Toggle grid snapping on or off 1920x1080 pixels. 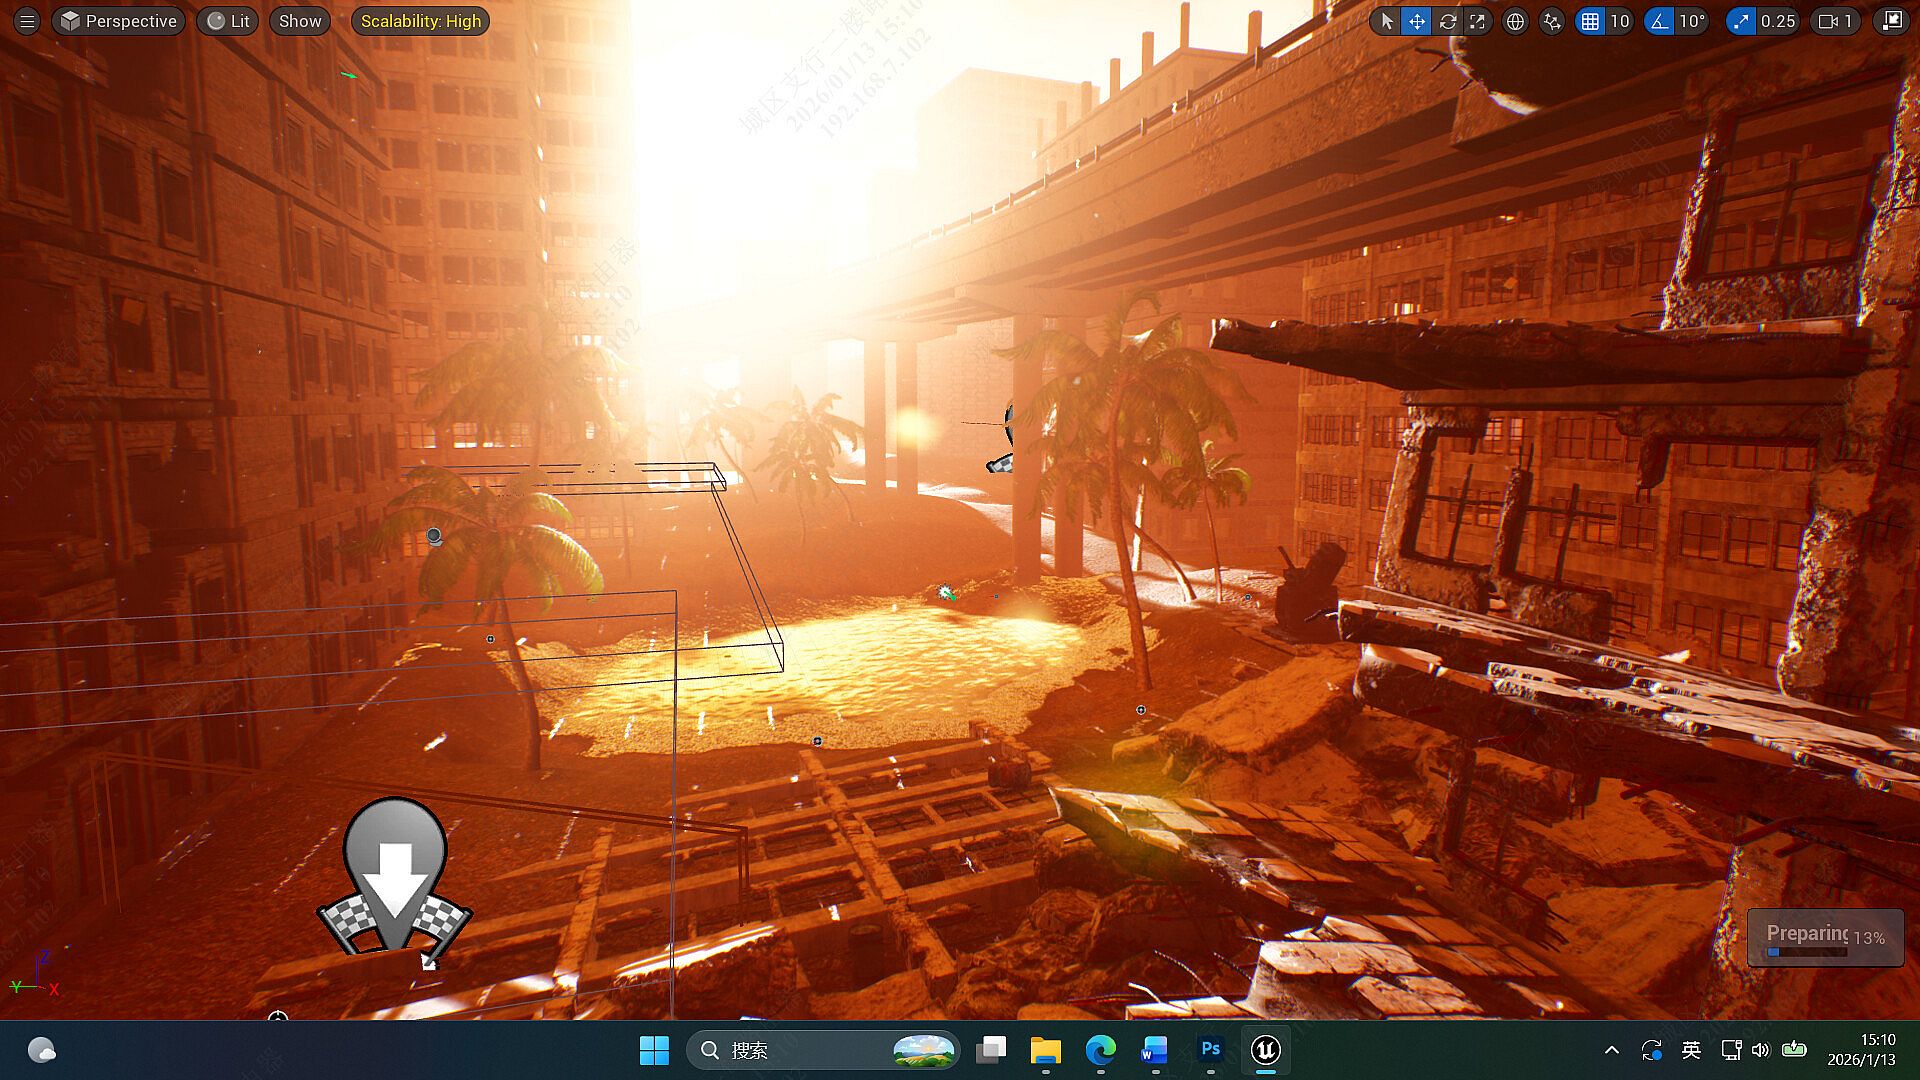[1590, 21]
